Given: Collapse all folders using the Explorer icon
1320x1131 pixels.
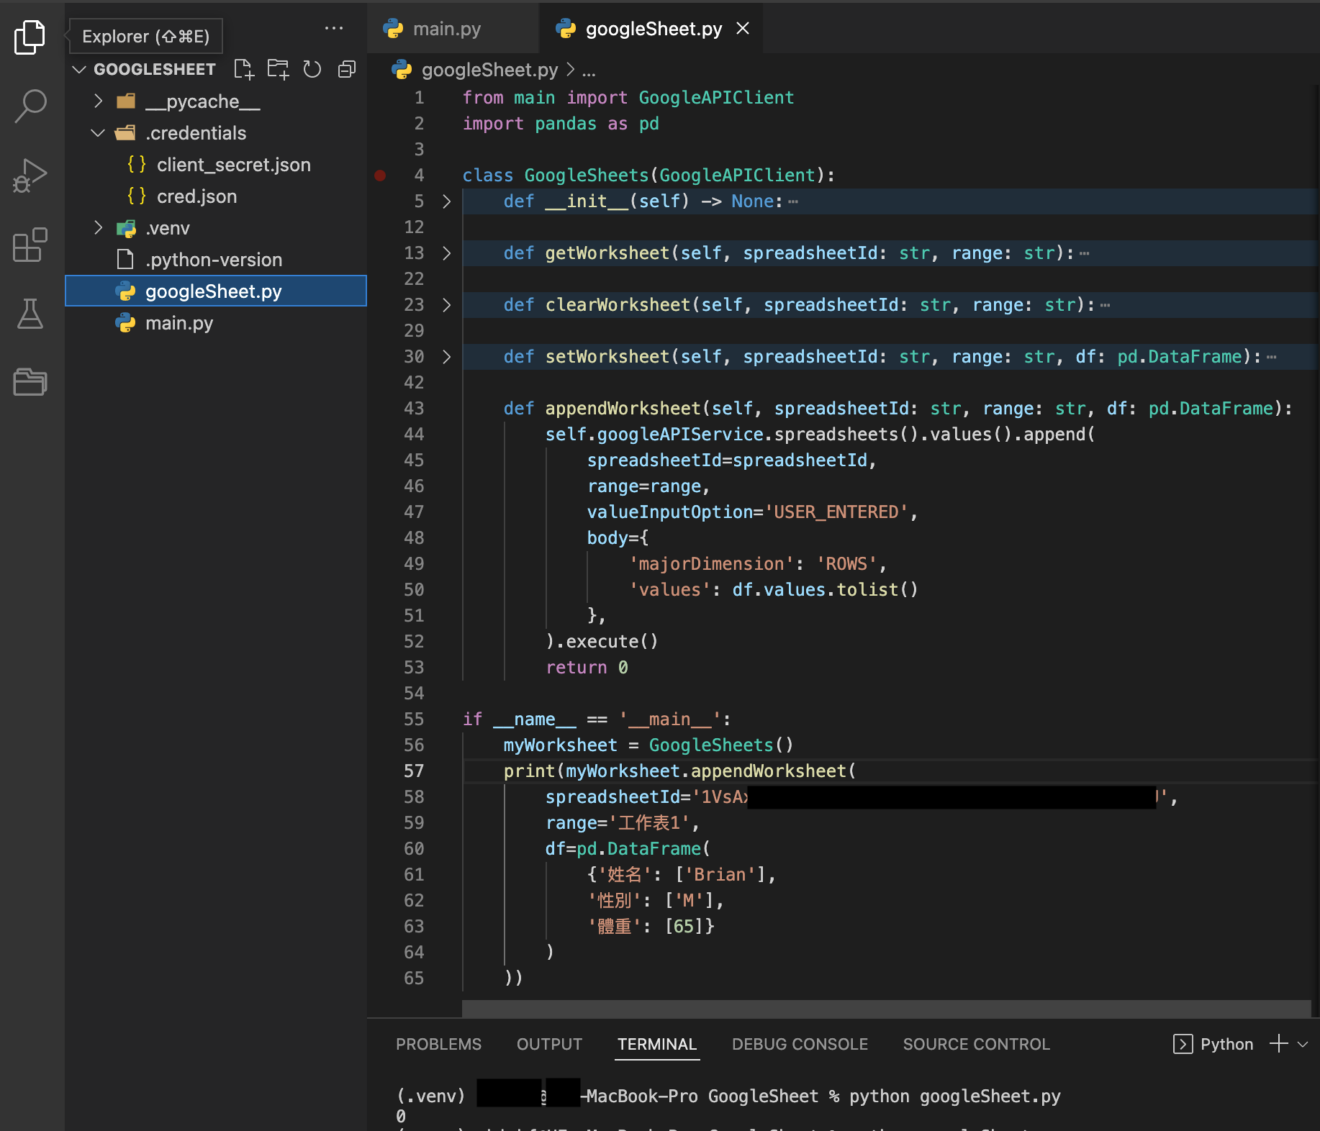Looking at the screenshot, I should tap(346, 68).
